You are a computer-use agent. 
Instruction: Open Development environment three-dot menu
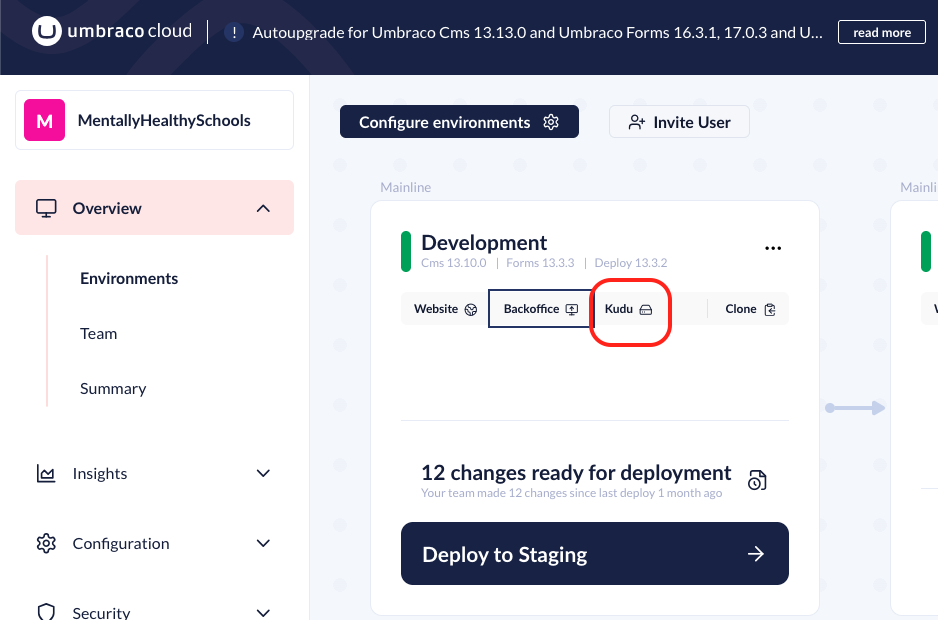[773, 248]
